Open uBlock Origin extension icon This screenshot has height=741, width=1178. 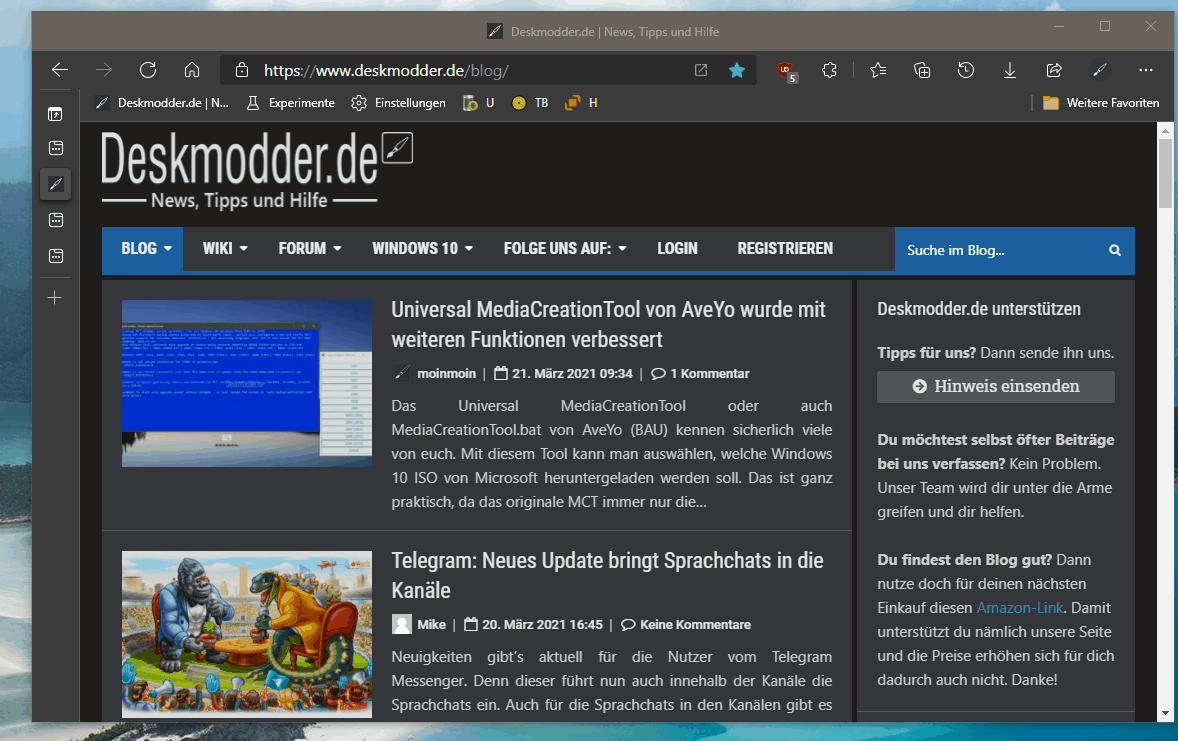click(786, 71)
